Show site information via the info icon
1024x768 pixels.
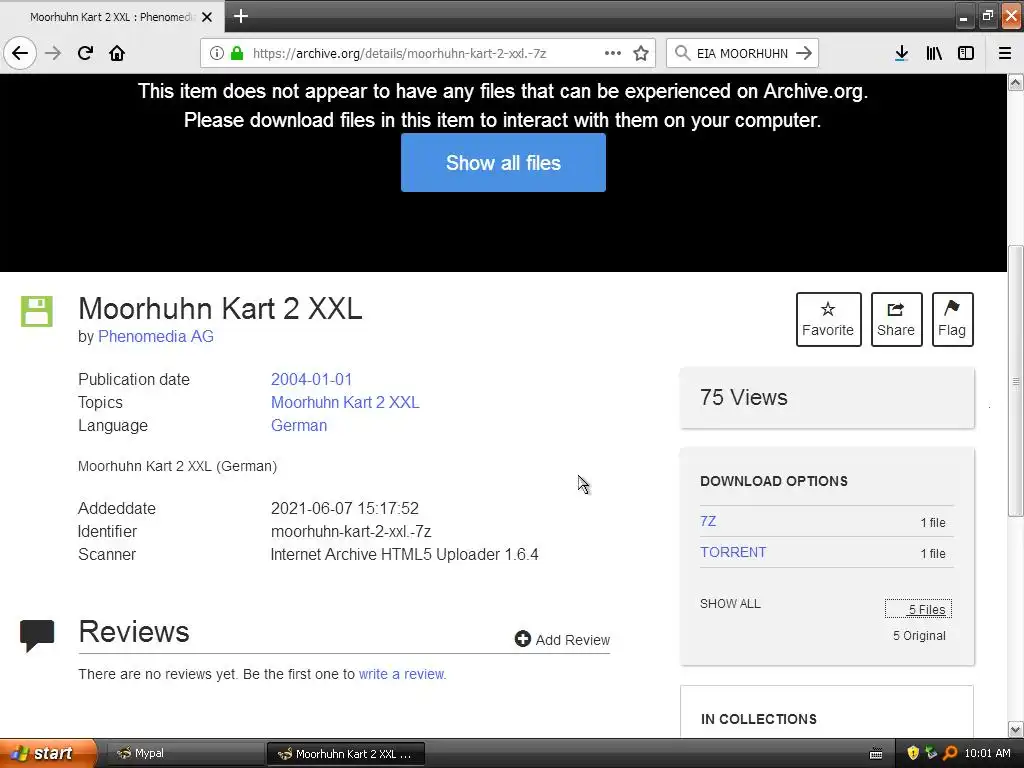coord(217,53)
